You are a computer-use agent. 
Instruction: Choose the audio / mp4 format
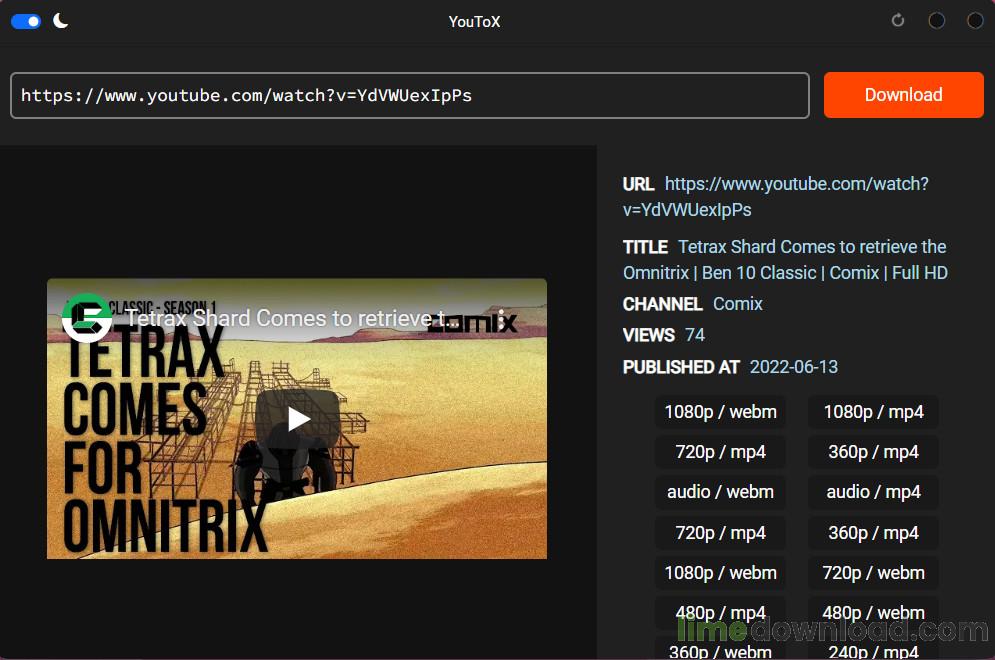pyautogui.click(x=873, y=492)
